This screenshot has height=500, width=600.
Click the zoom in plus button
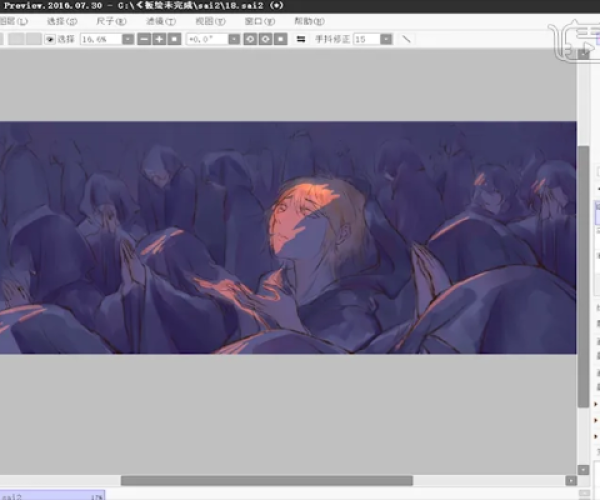click(159, 39)
